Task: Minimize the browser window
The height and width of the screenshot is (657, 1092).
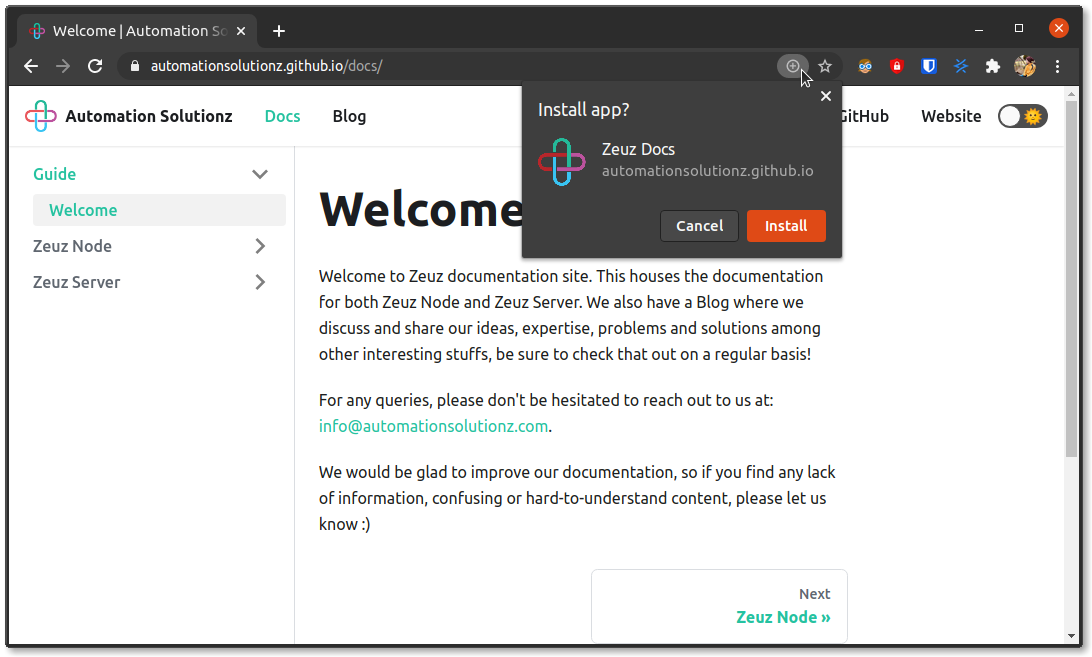Action: pos(979,29)
